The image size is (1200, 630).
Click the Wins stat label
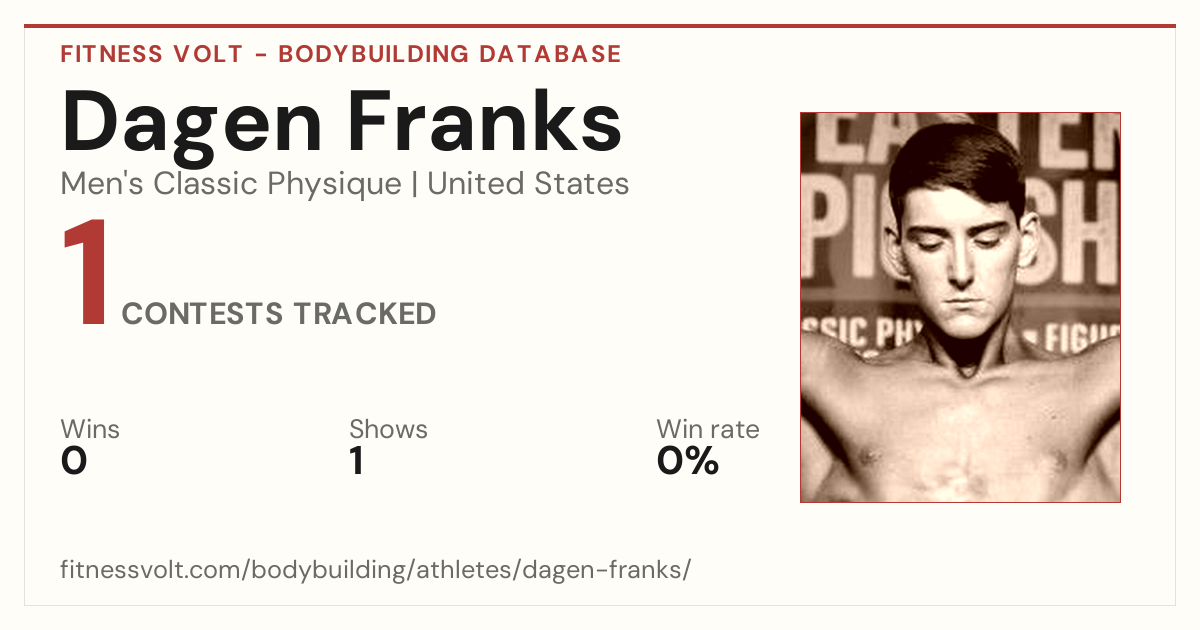tap(90, 429)
